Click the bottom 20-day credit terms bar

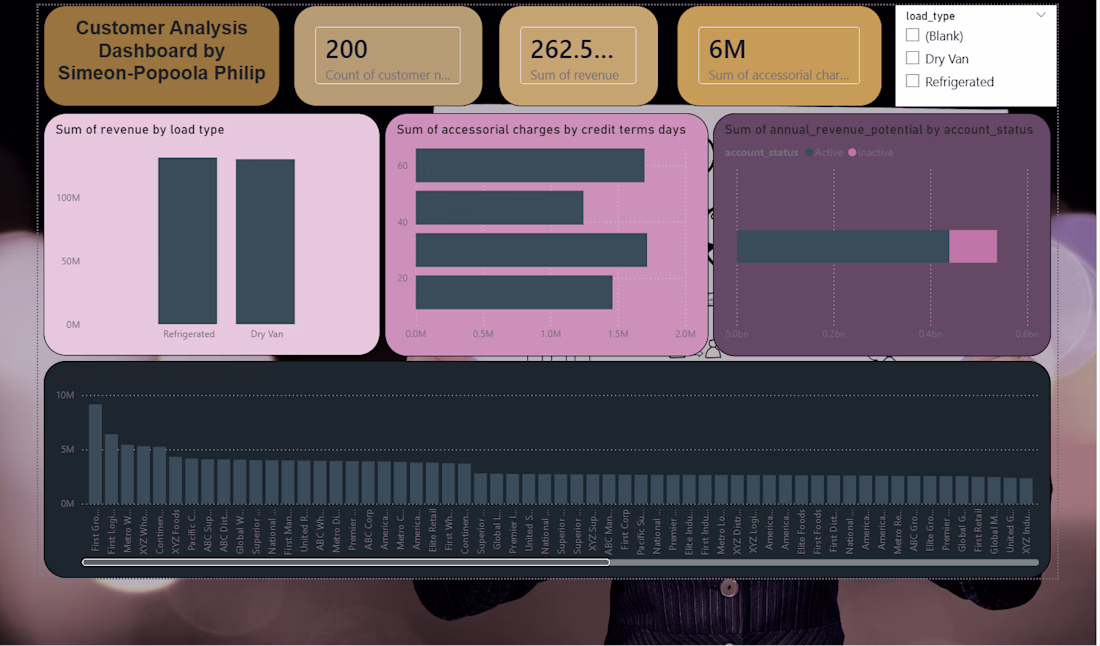[514, 292]
